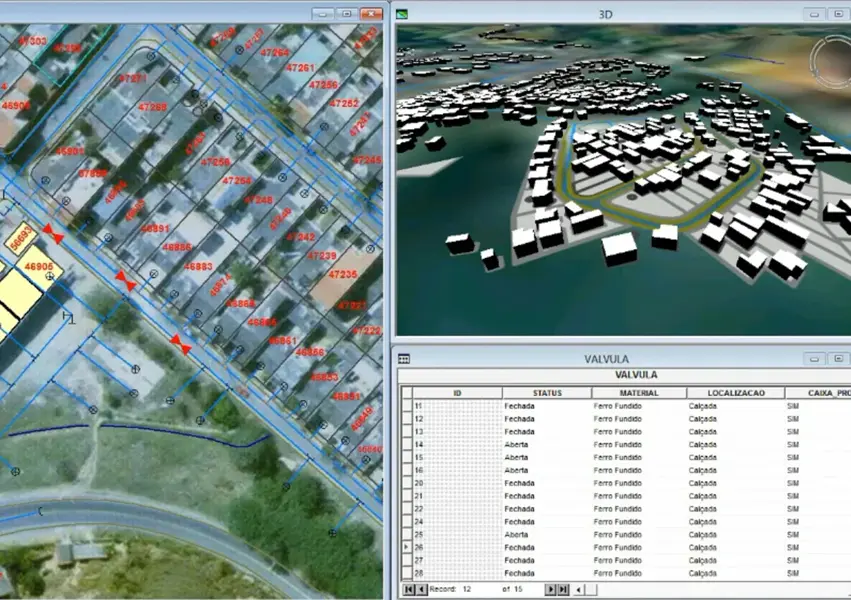Go to first record in VALVULA table
The height and width of the screenshot is (600, 851).
[409, 589]
